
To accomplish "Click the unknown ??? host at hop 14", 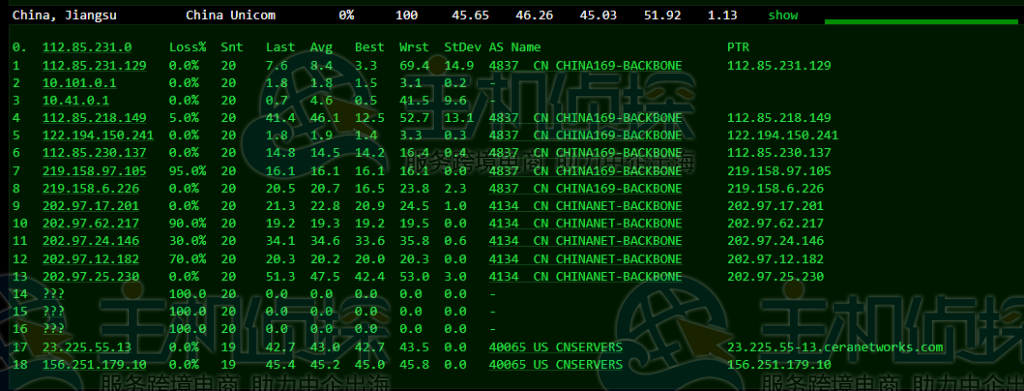I will click(54, 294).
